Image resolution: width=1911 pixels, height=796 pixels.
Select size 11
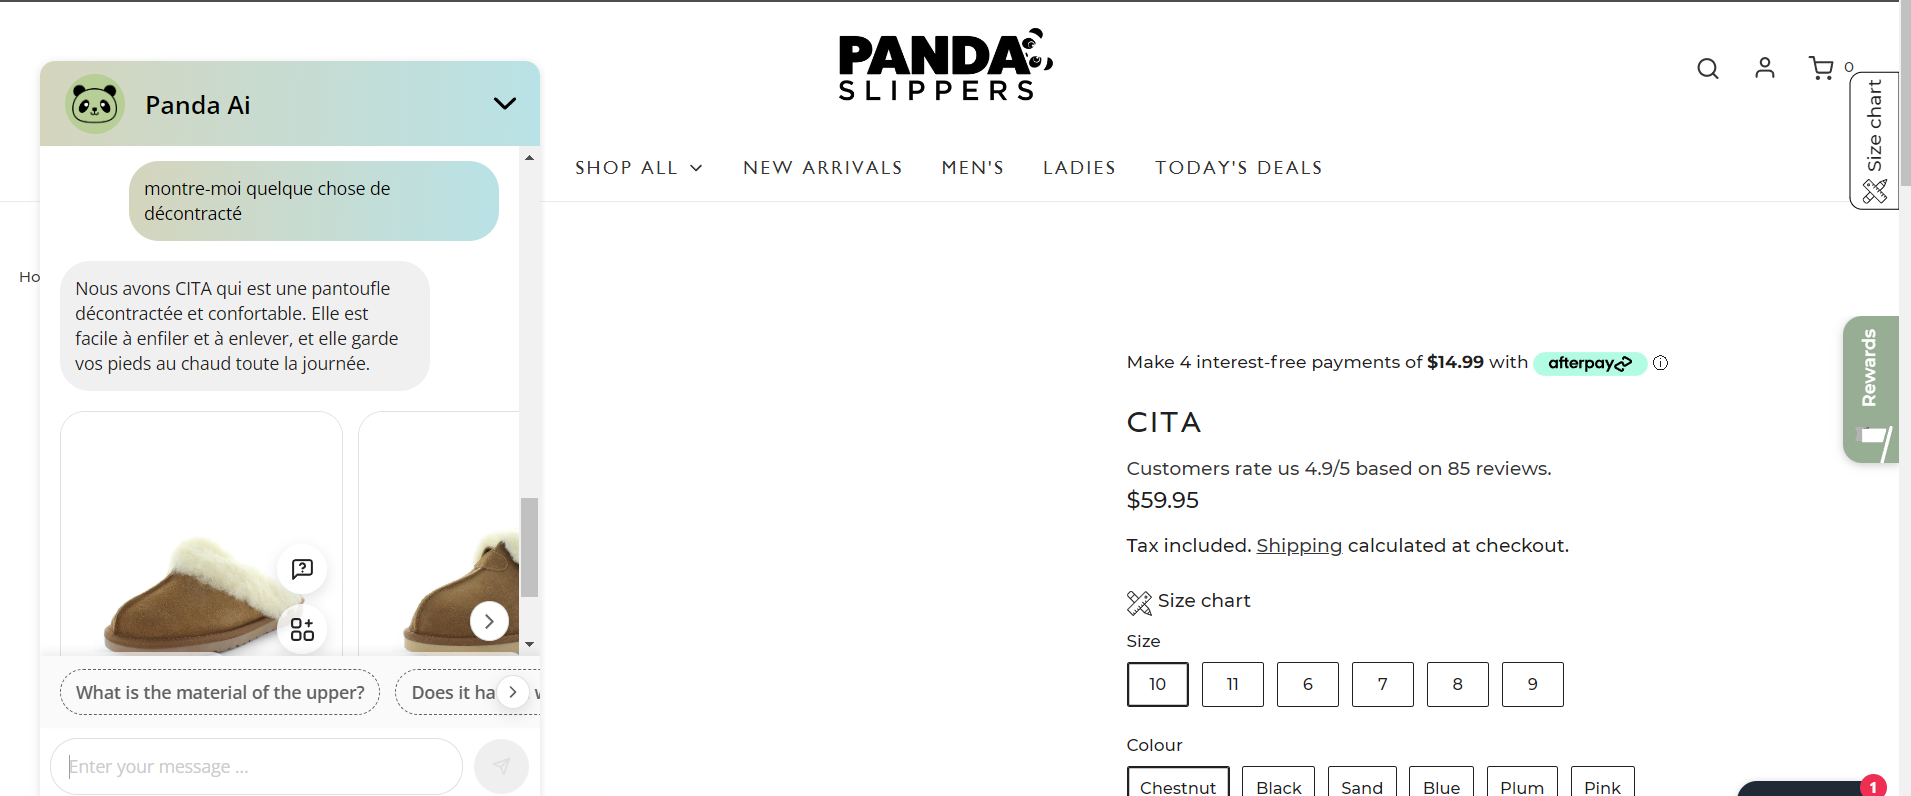click(1232, 684)
